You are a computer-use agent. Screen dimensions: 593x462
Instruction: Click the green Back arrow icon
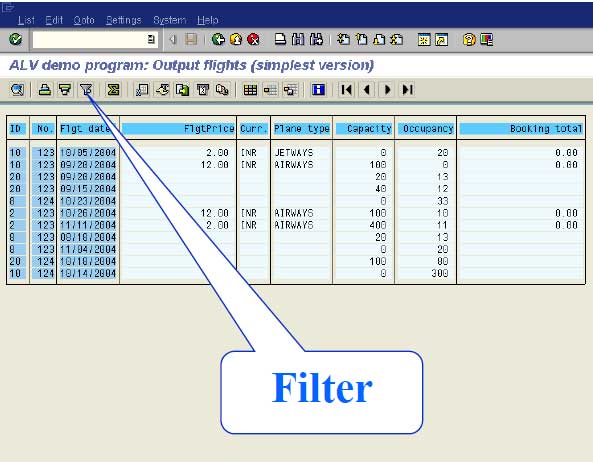pos(218,39)
